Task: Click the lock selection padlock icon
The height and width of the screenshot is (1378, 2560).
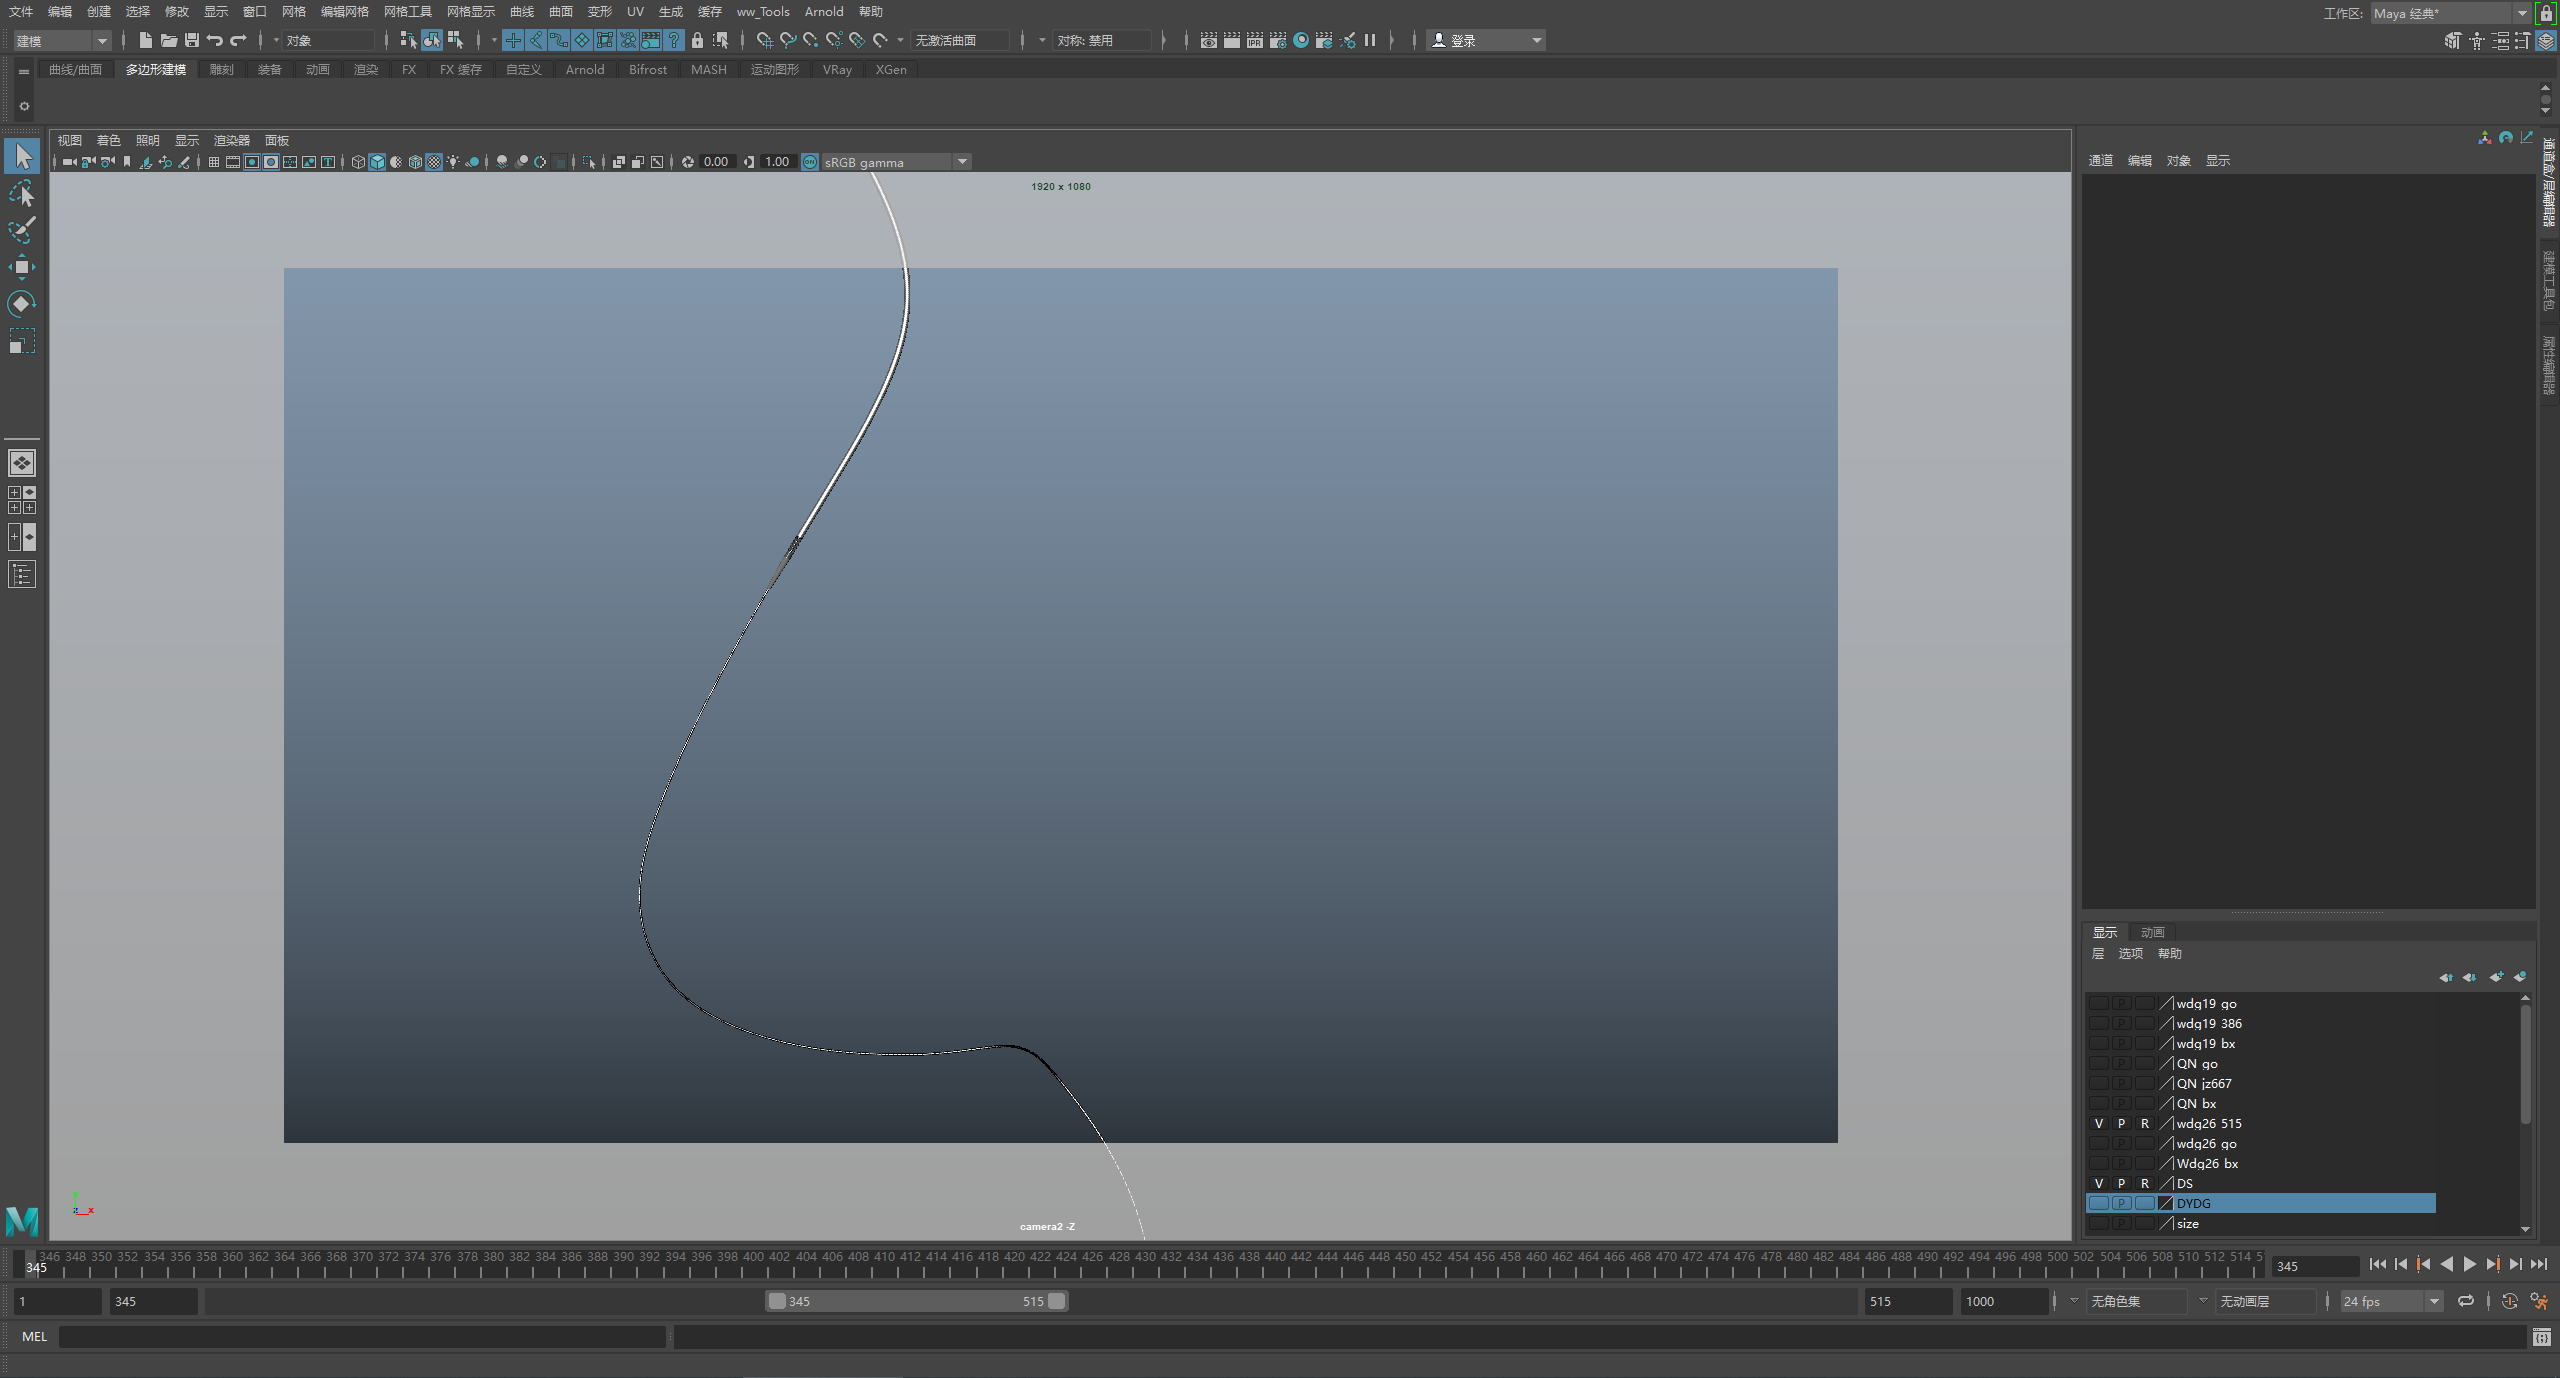Action: [x=697, y=40]
